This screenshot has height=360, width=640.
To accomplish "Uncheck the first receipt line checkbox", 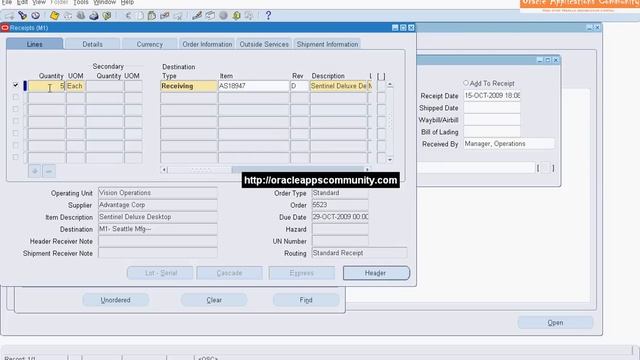I will [x=16, y=85].
